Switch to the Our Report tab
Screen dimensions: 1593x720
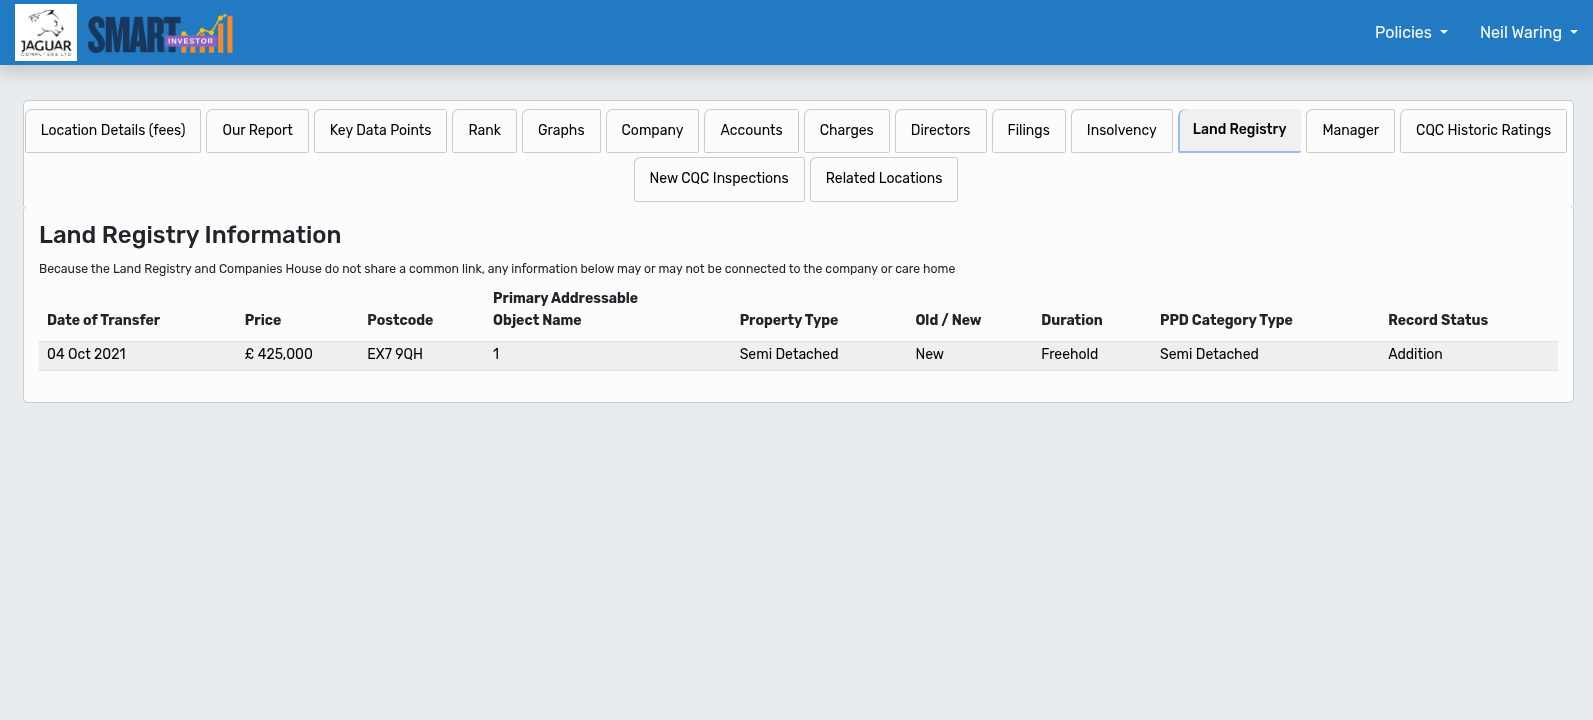[257, 130]
